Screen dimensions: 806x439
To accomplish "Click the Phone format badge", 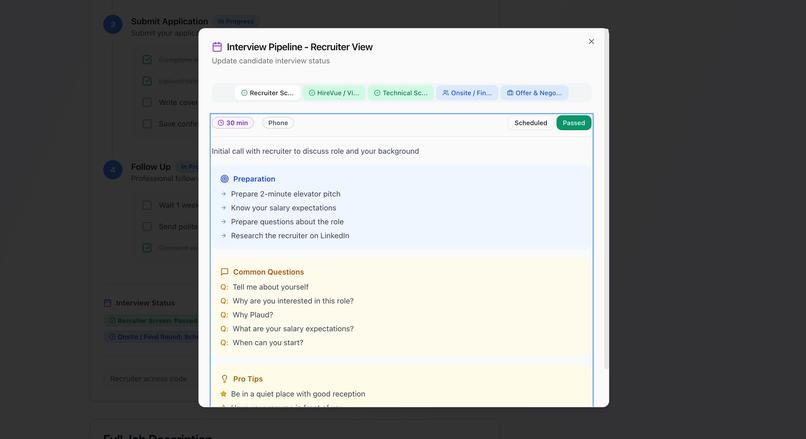I will [x=278, y=123].
